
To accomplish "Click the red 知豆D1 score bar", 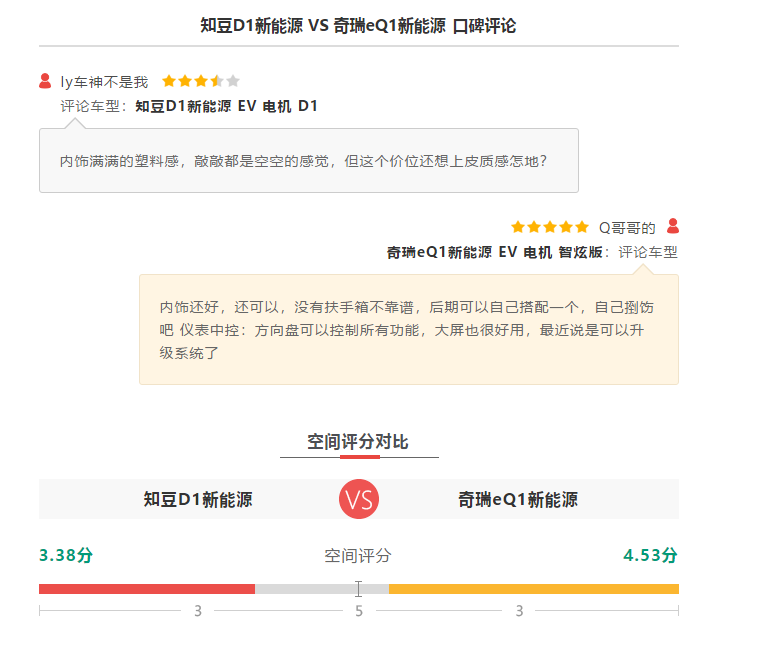I will point(147,589).
